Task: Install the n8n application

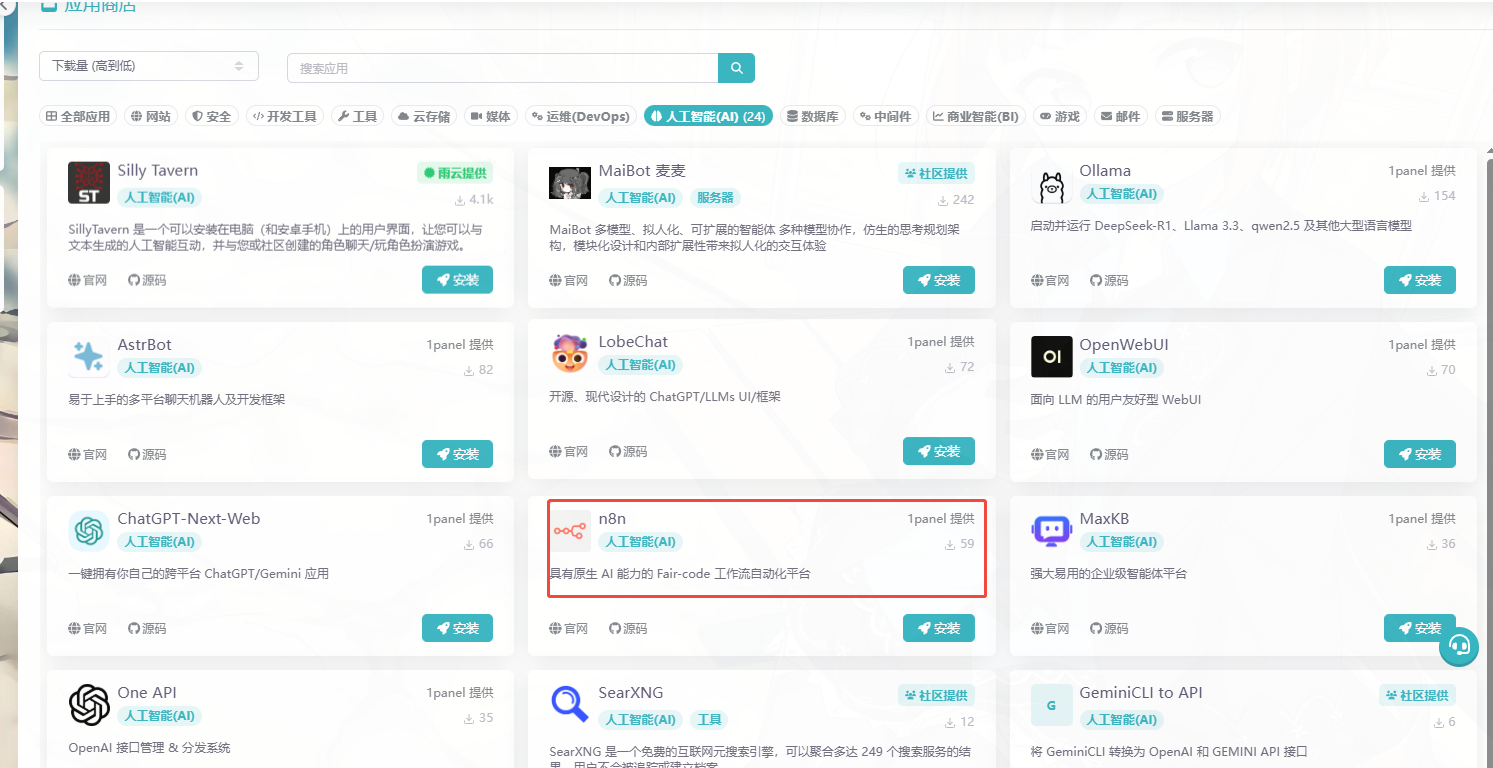Action: tap(938, 628)
